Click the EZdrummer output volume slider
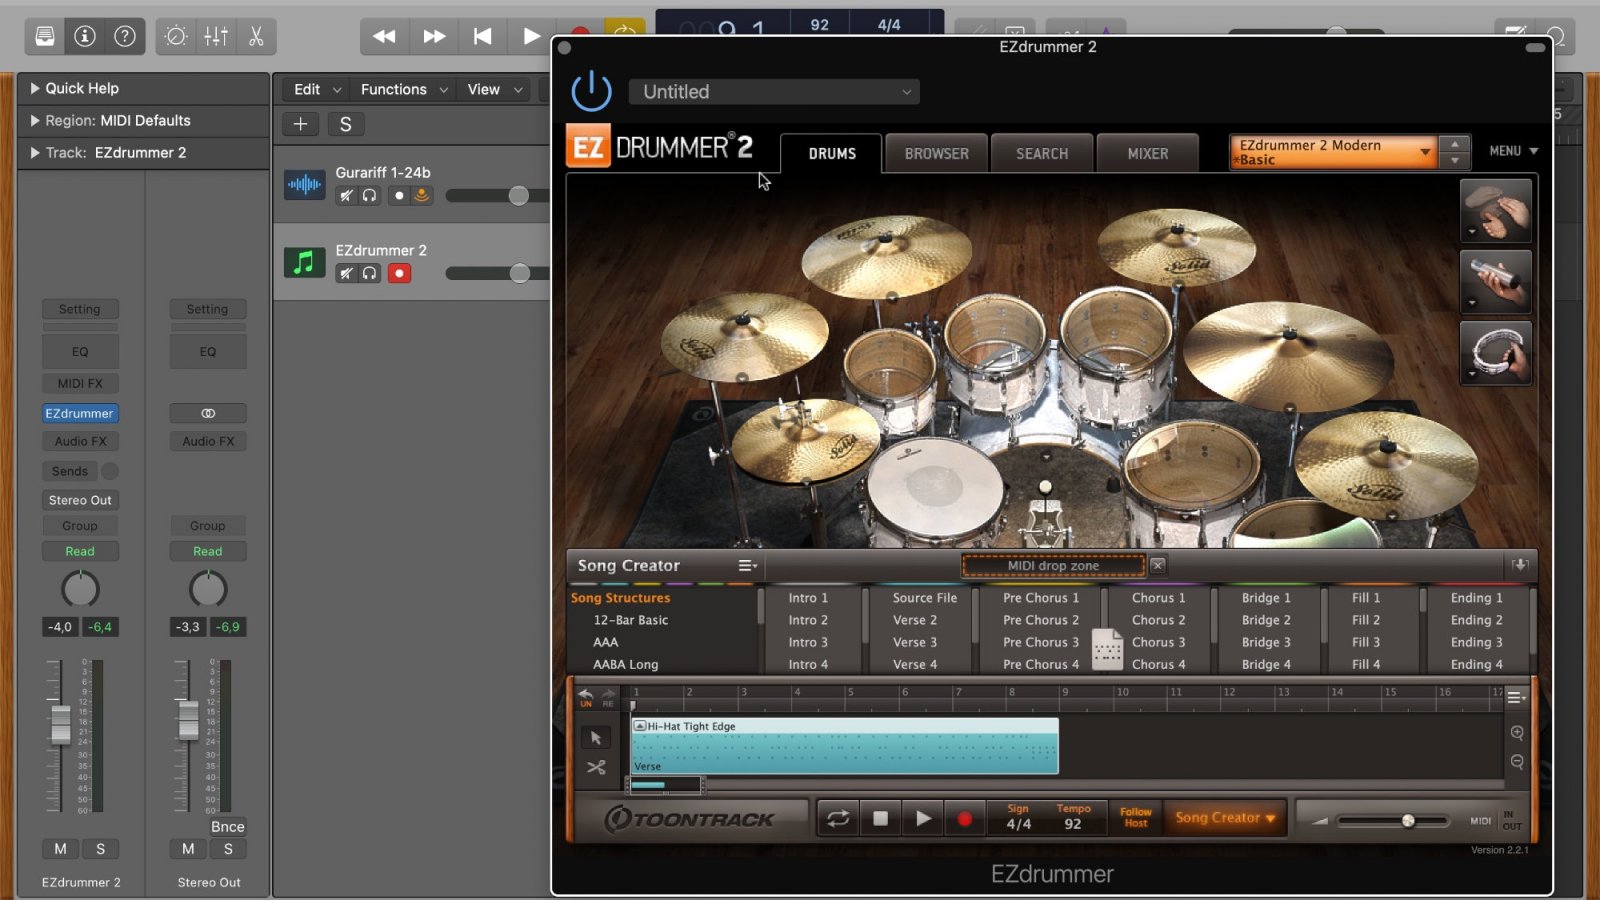The width and height of the screenshot is (1600, 900). (1407, 821)
